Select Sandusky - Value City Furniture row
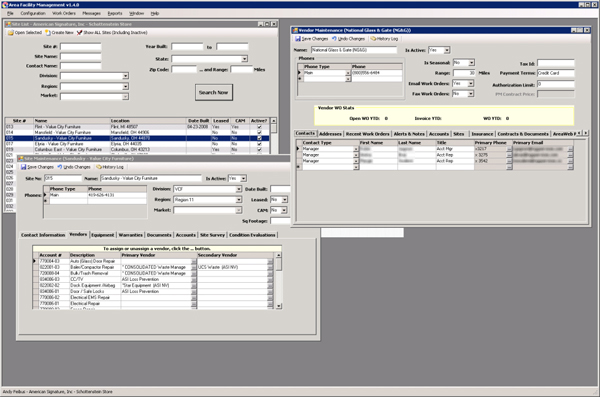The width and height of the screenshot is (600, 397). 137,138
